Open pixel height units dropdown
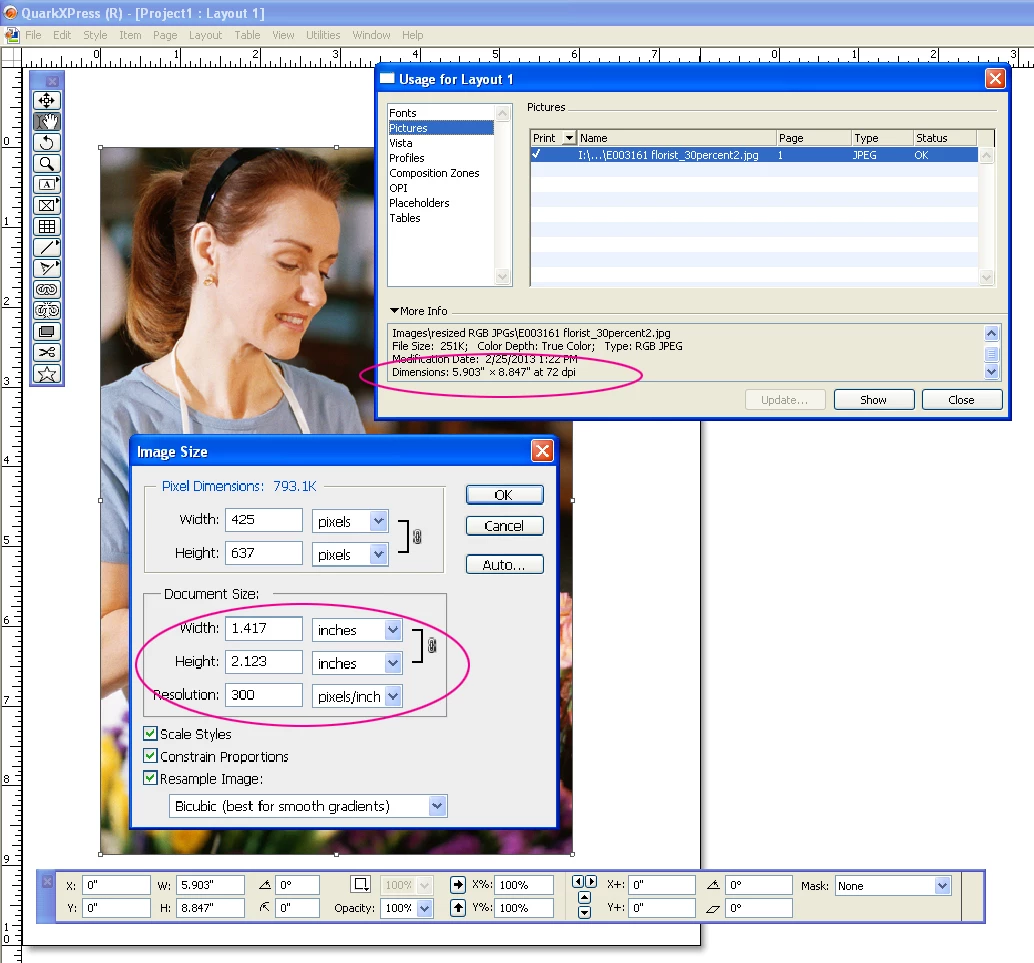This screenshot has height=963, width=1034. pyautogui.click(x=379, y=554)
